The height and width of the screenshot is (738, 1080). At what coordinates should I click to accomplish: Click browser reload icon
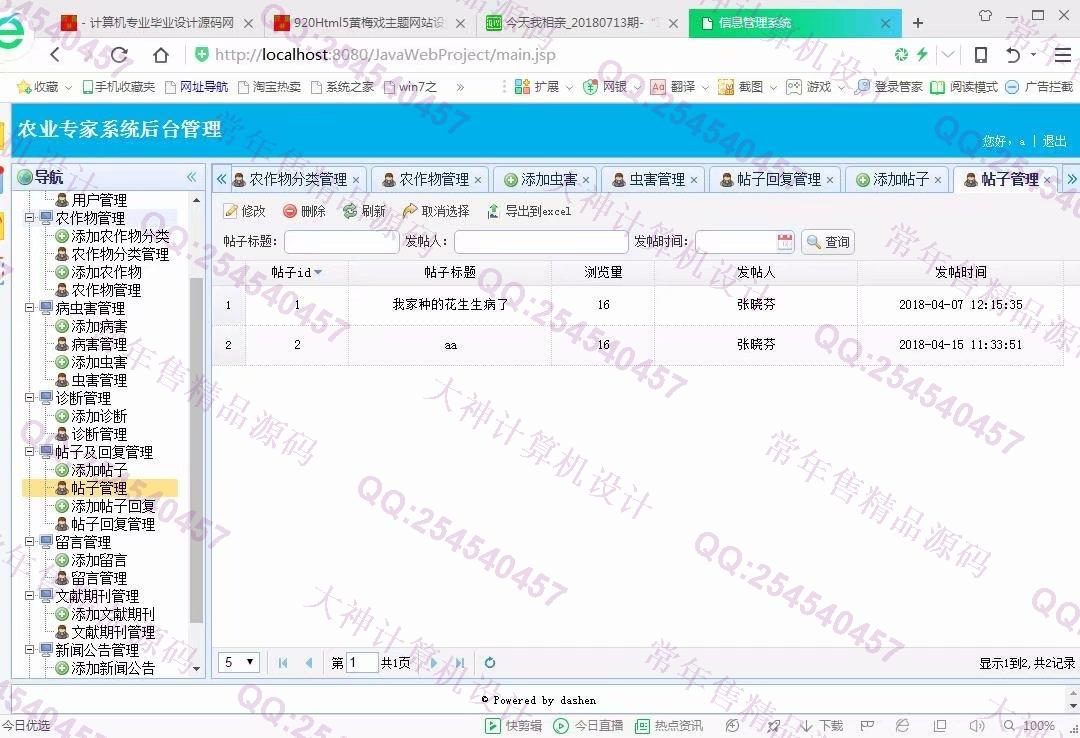(x=119, y=54)
